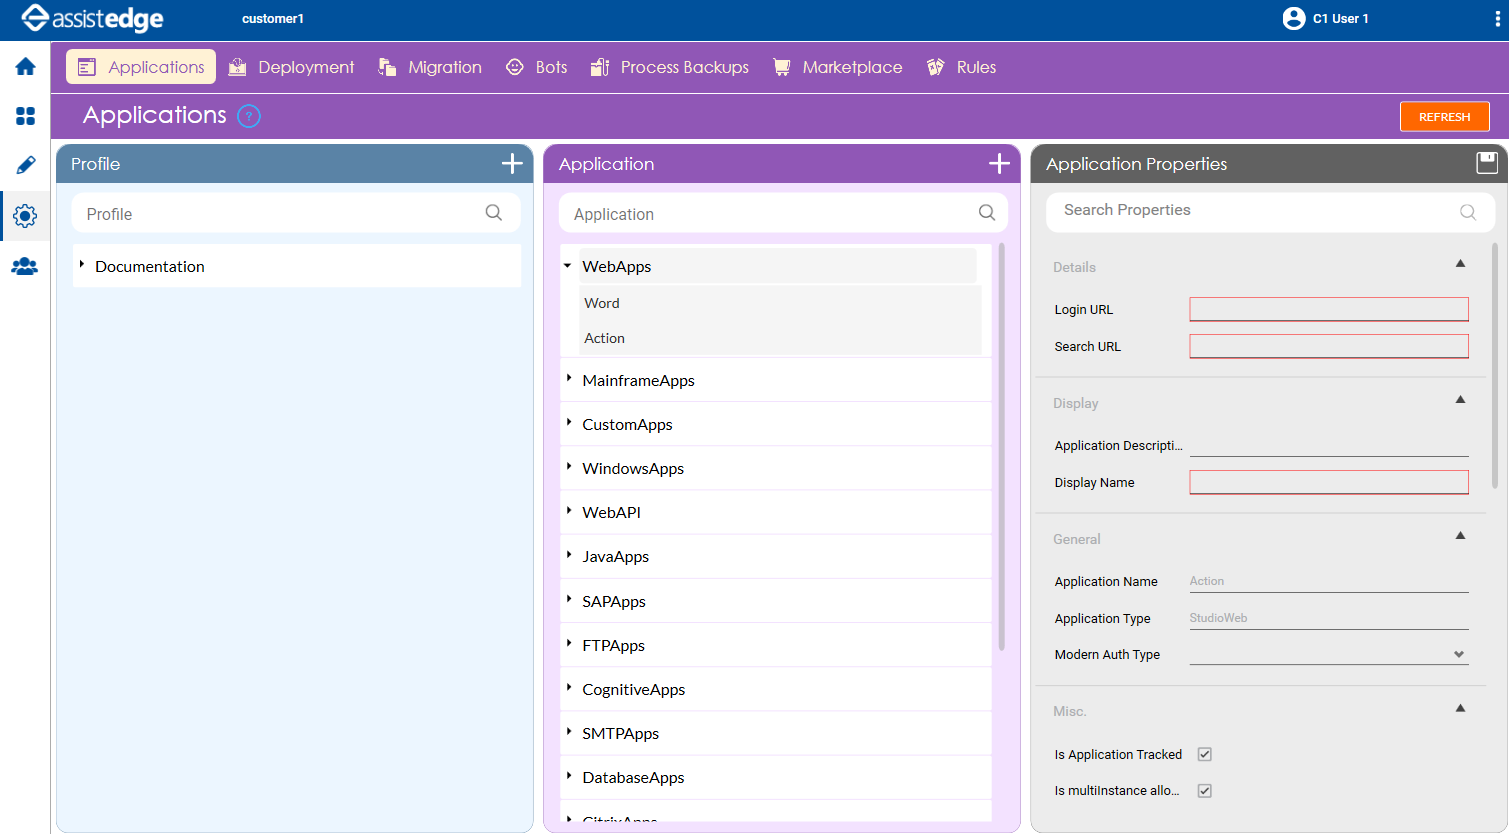This screenshot has height=834, width=1509.
Task: Add a new application with plus icon
Action: click(999, 164)
